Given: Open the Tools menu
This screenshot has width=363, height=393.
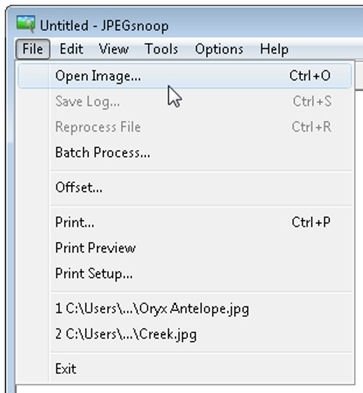Looking at the screenshot, I should coord(161,49).
